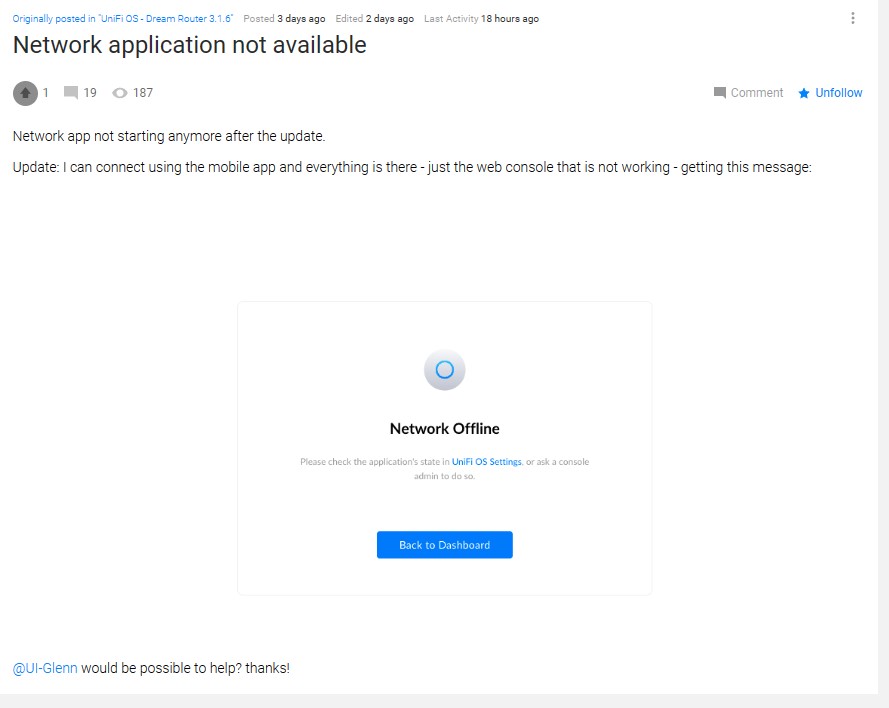Click the "Network app not starting anymore" sentence

[x=169, y=137]
